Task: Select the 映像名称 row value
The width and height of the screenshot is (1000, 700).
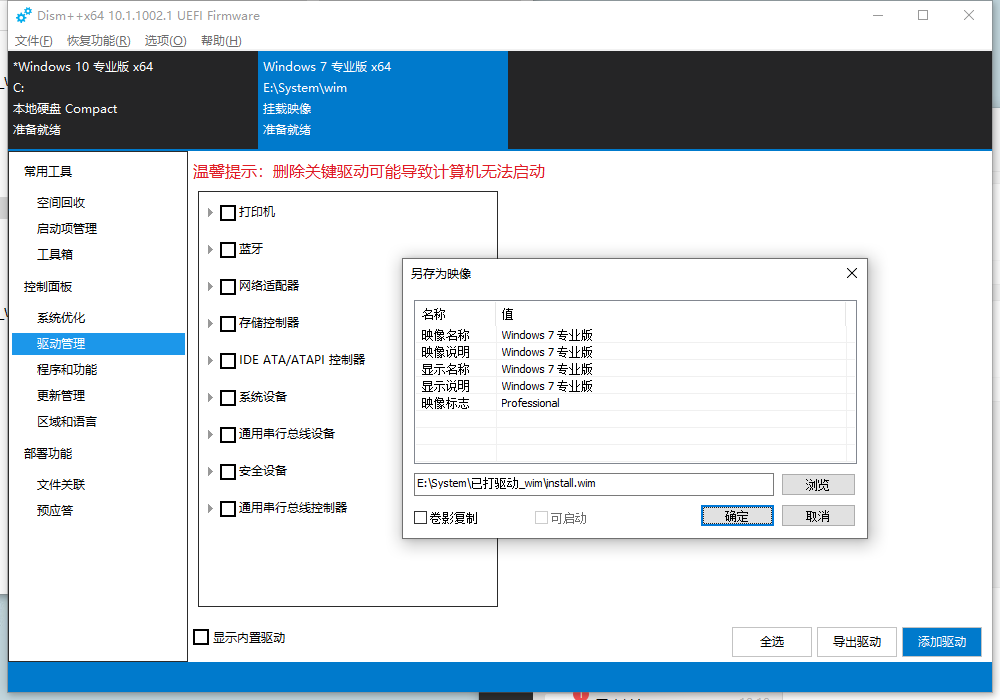Action: [x=547, y=335]
